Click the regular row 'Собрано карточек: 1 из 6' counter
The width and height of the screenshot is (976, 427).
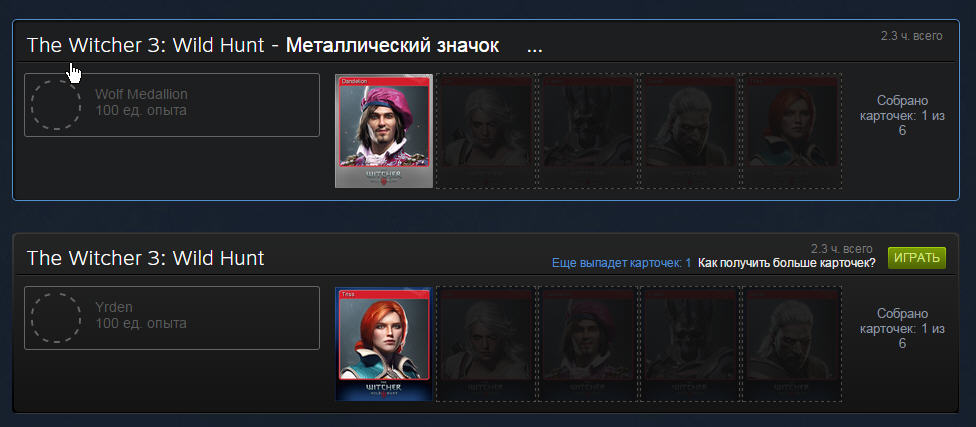point(902,328)
